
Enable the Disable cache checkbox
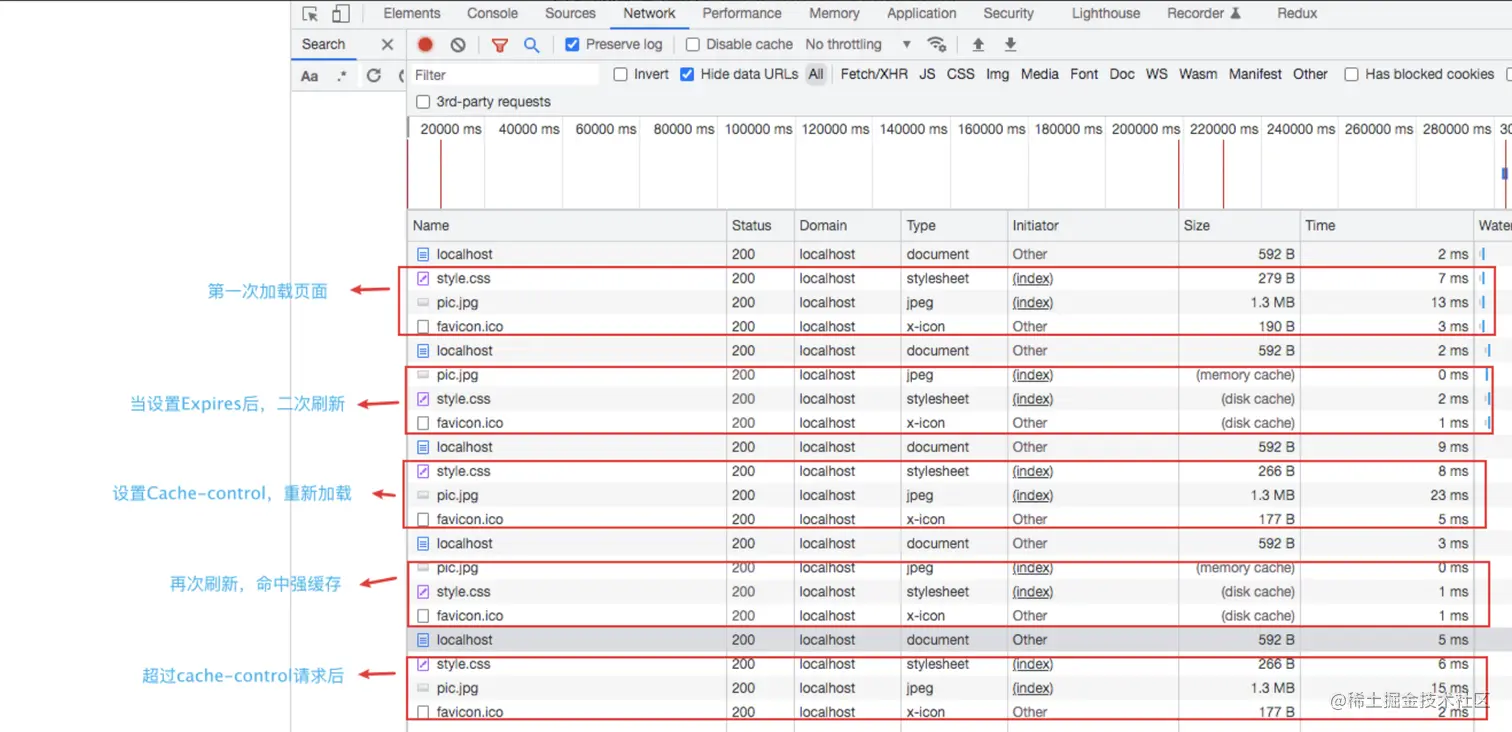point(692,44)
